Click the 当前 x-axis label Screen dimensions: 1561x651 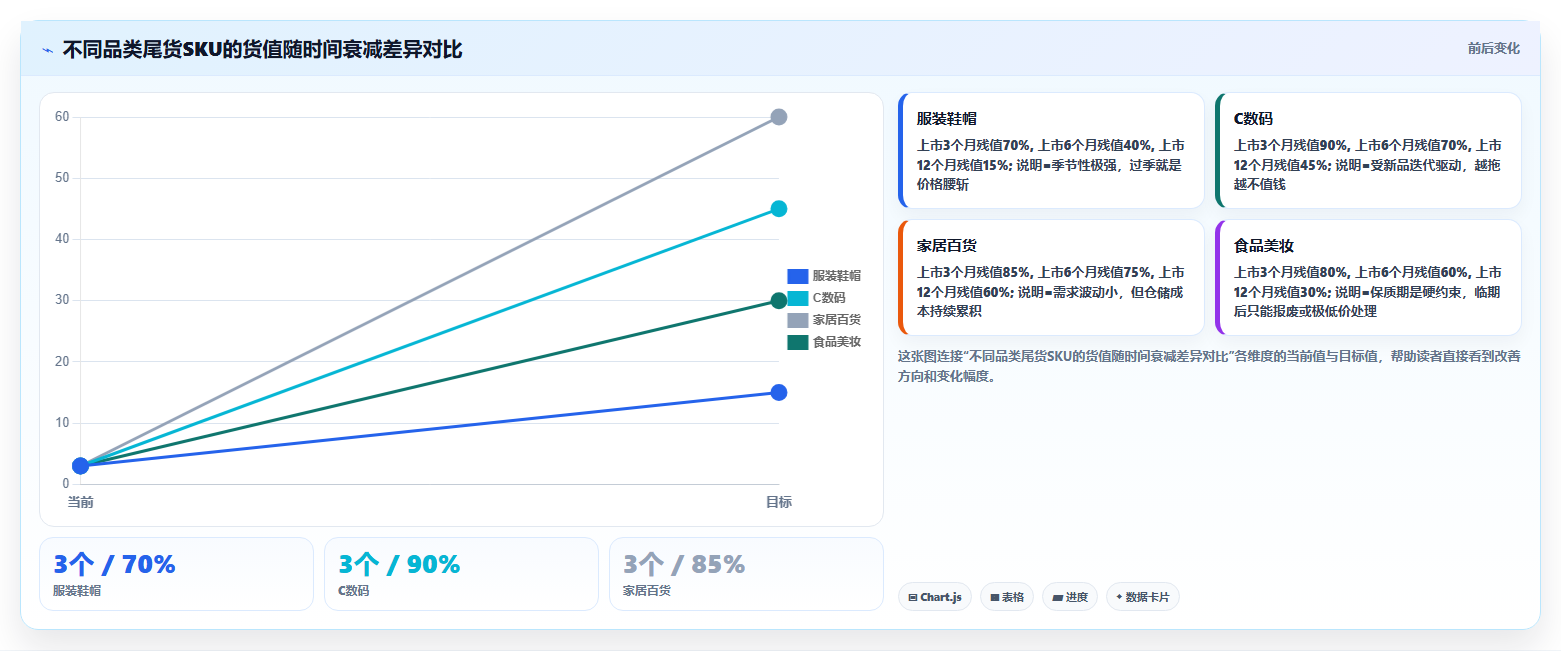[x=81, y=502]
